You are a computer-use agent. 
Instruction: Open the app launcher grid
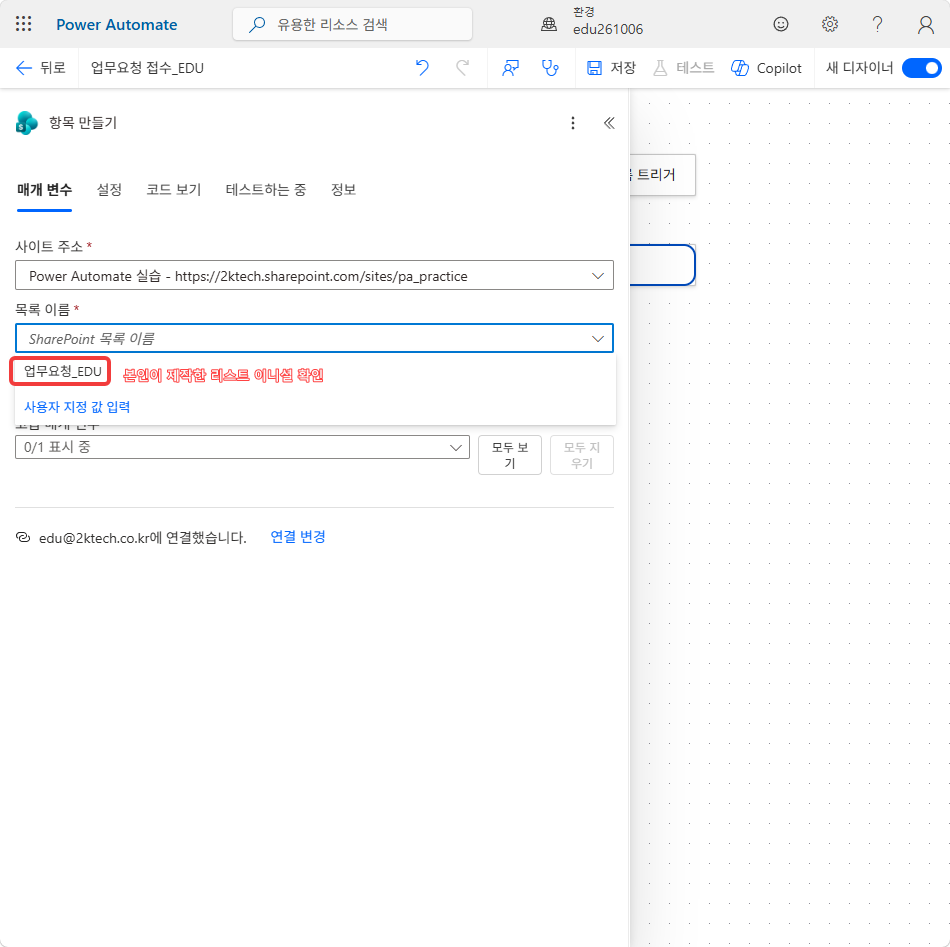click(x=23, y=24)
